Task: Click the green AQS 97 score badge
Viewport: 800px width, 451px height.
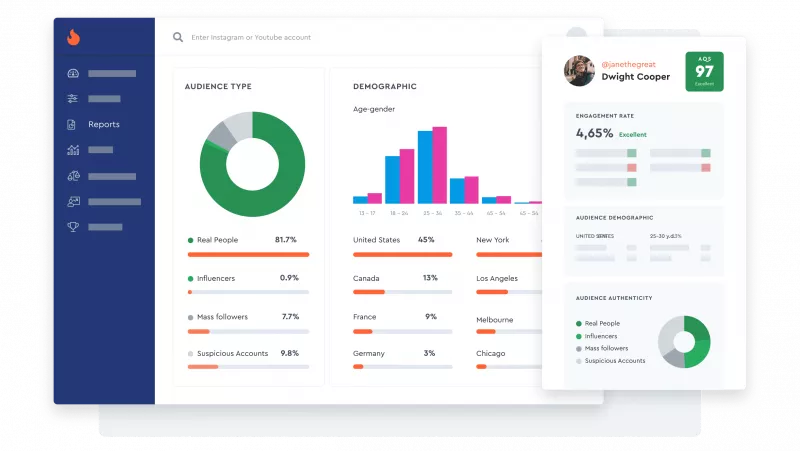Action: [704, 71]
